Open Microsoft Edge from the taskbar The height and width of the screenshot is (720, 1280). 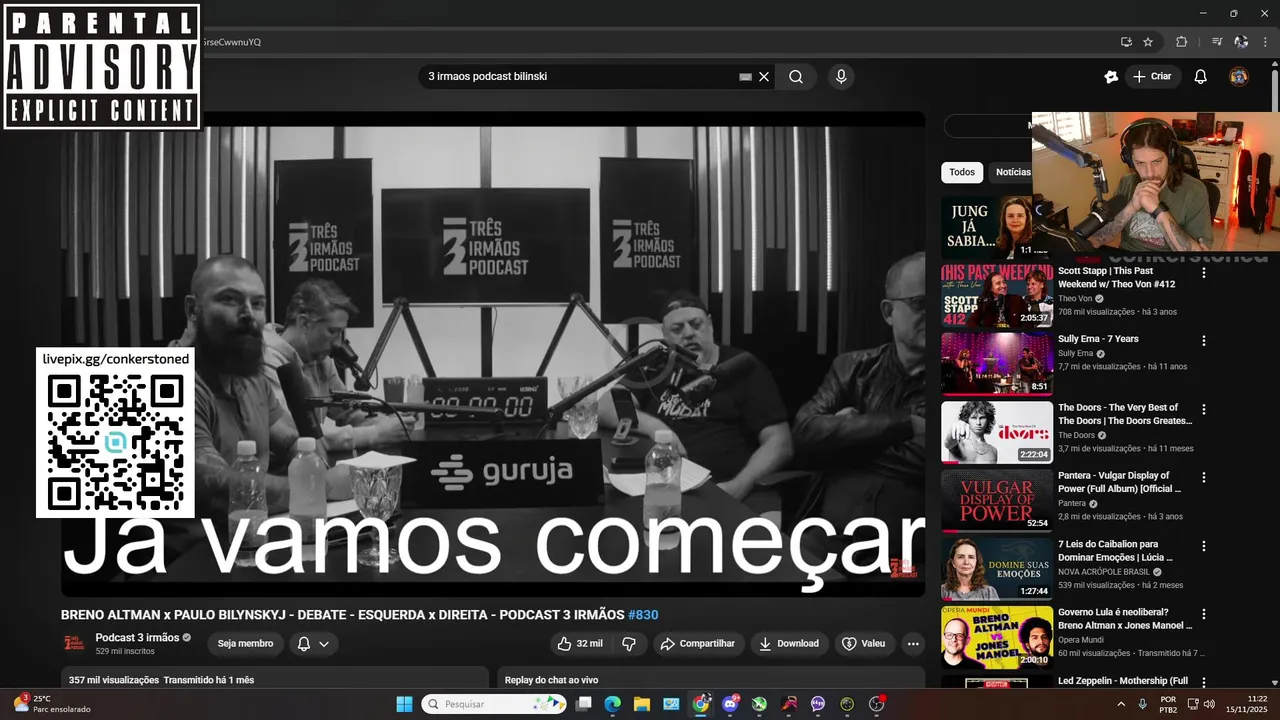(613, 704)
